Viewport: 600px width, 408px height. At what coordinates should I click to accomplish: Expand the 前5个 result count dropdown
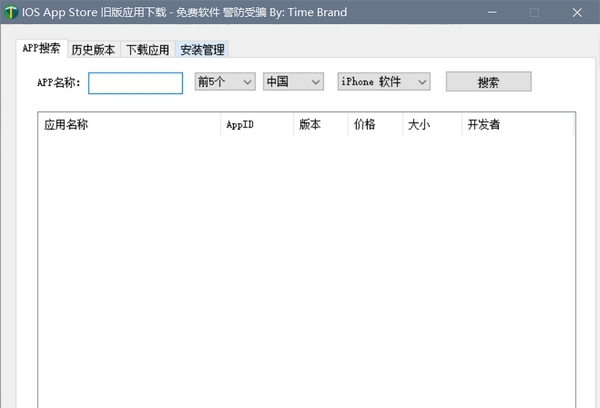pos(225,82)
